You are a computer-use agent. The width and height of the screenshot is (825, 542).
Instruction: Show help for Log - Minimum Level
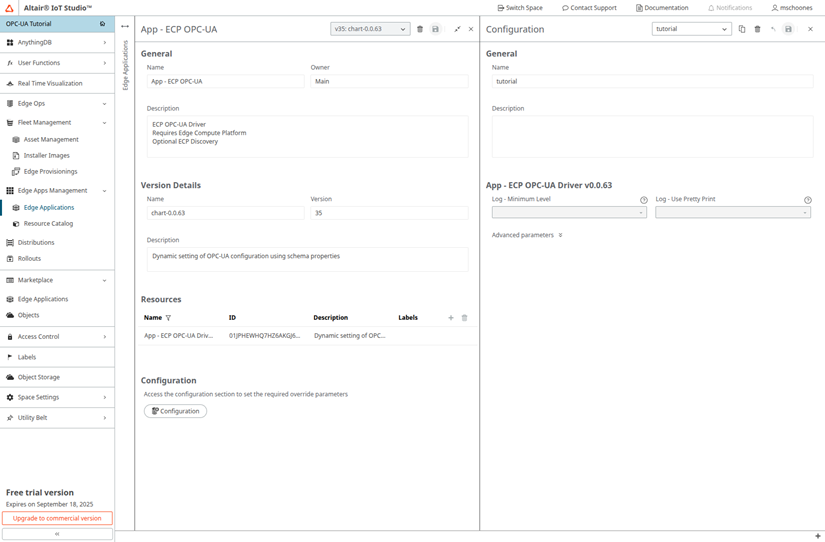click(x=643, y=200)
